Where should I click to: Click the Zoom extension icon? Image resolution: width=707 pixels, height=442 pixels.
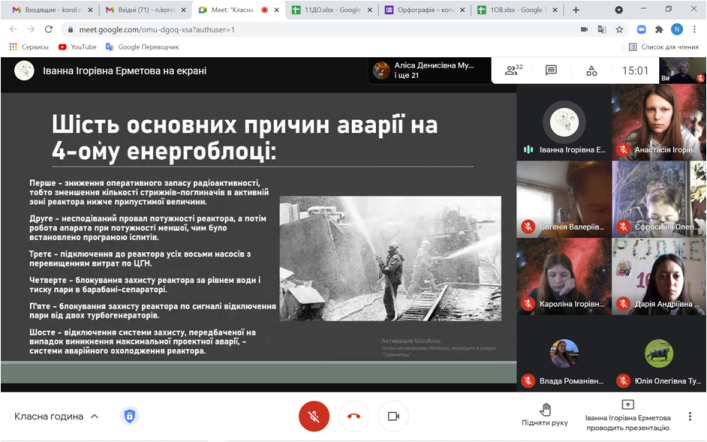click(x=641, y=29)
